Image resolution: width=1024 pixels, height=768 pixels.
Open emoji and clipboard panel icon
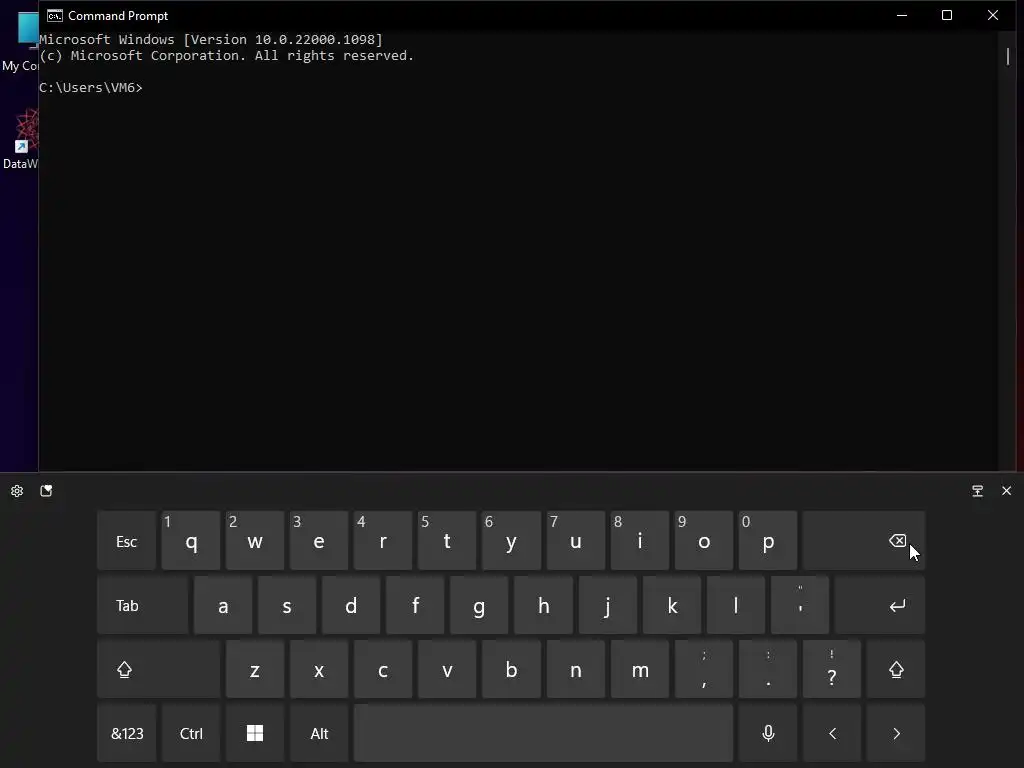coord(46,491)
